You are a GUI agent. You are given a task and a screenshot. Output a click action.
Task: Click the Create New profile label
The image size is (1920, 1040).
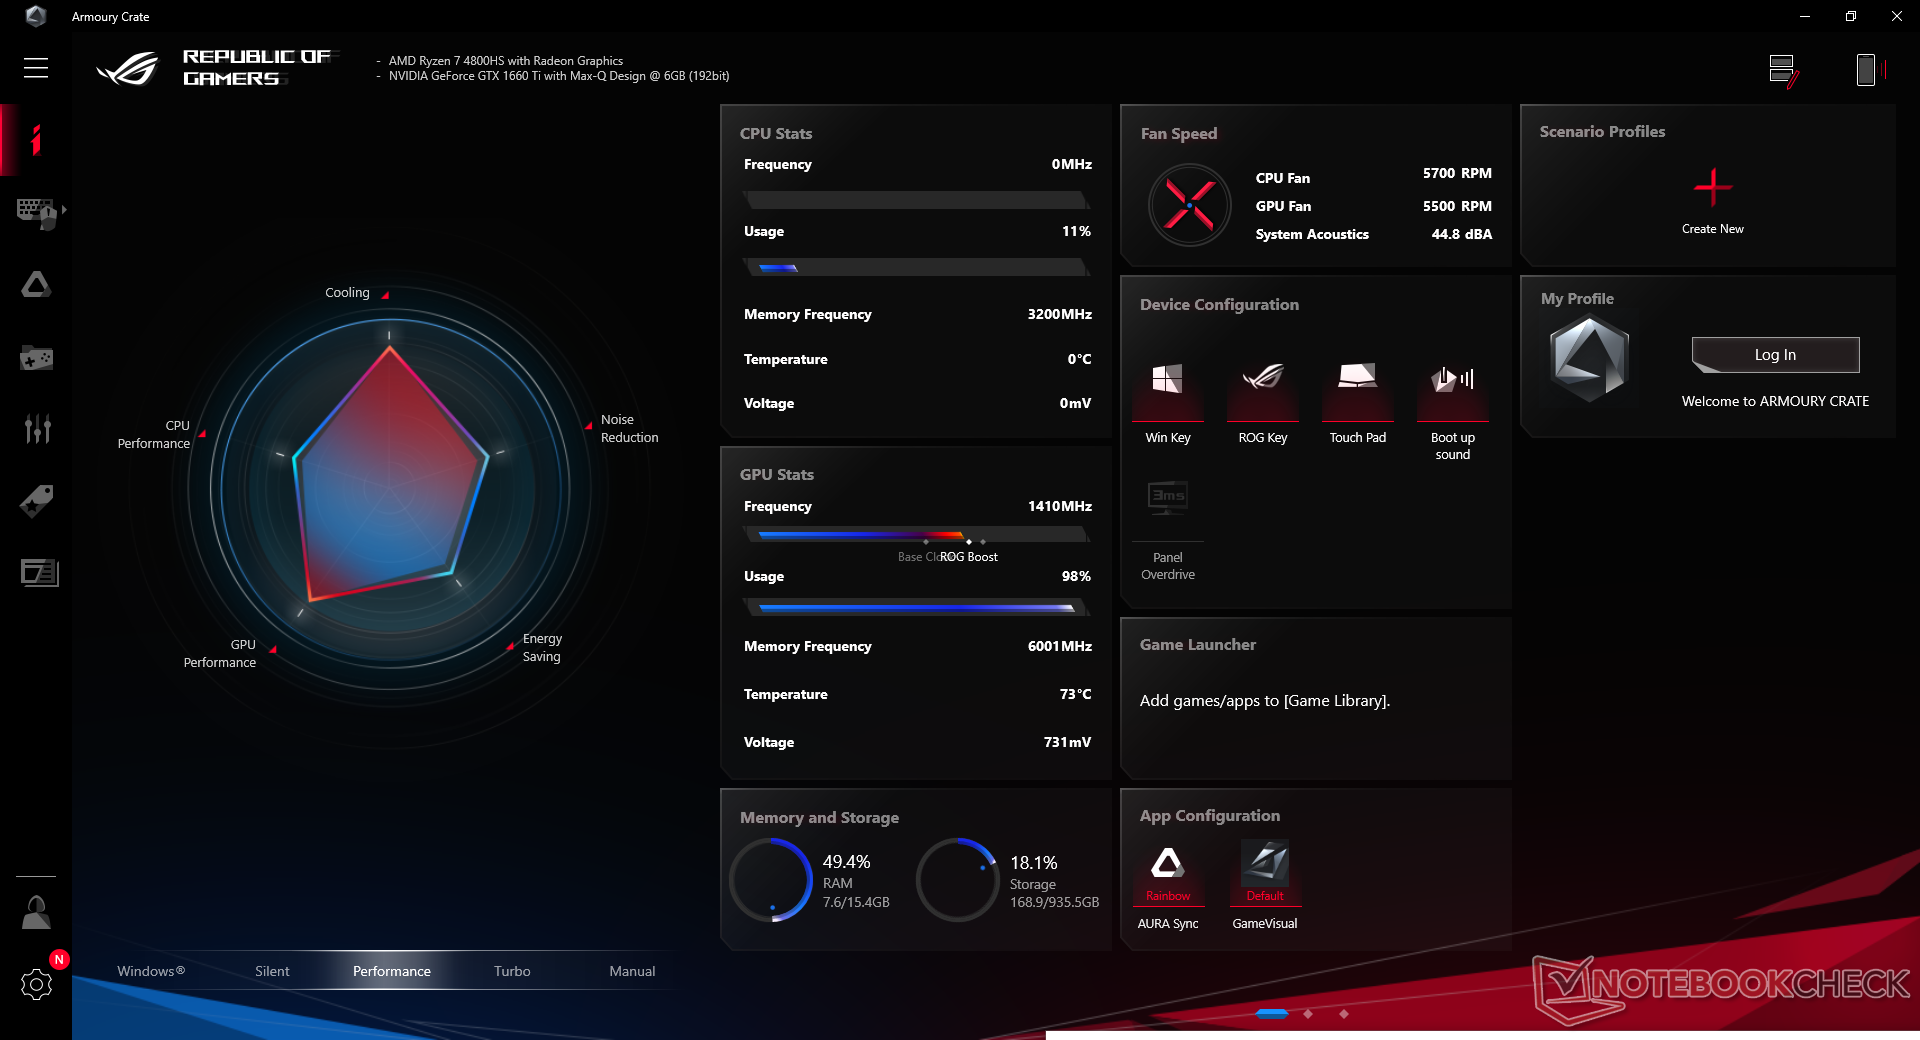(x=1713, y=229)
